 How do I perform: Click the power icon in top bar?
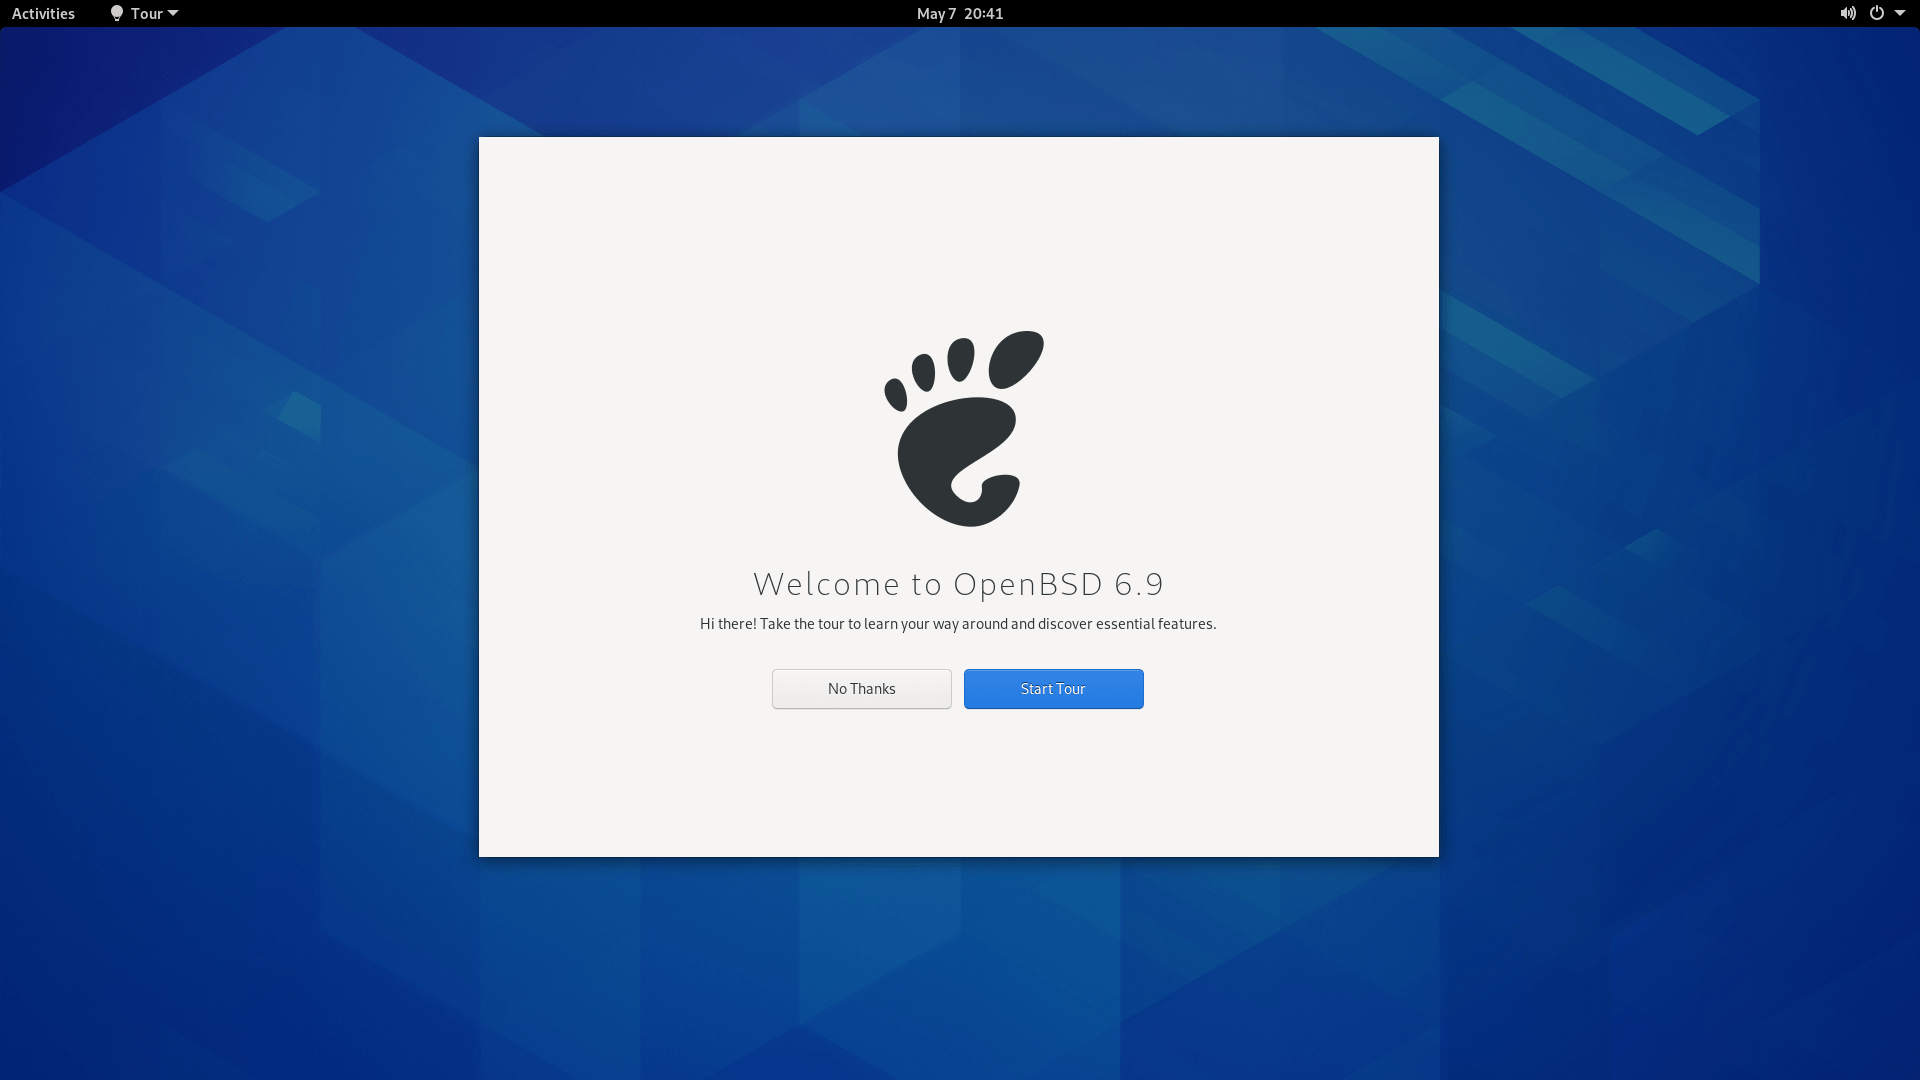[1876, 13]
